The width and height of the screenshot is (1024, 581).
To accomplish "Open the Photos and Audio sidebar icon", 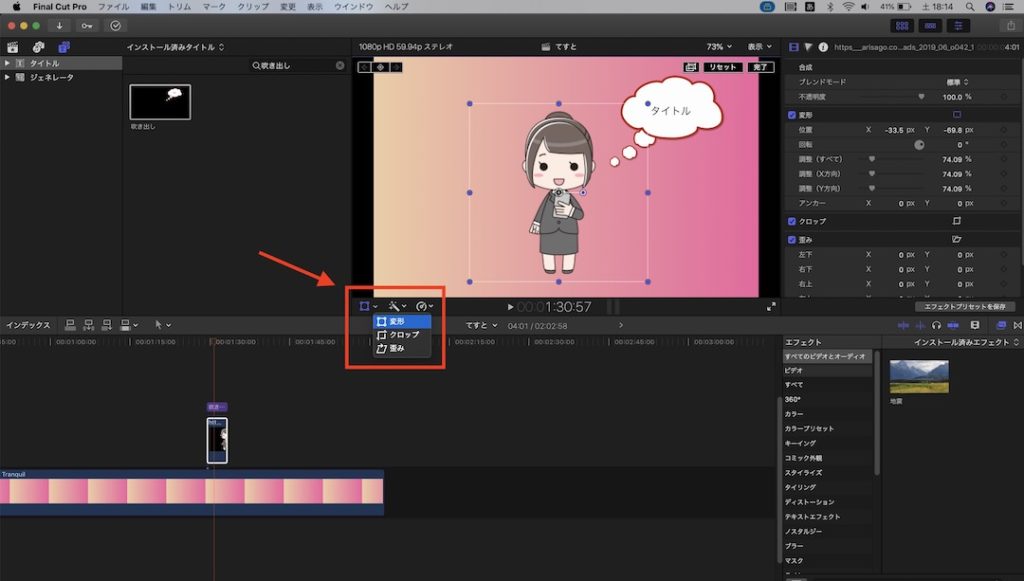I will tap(37, 46).
